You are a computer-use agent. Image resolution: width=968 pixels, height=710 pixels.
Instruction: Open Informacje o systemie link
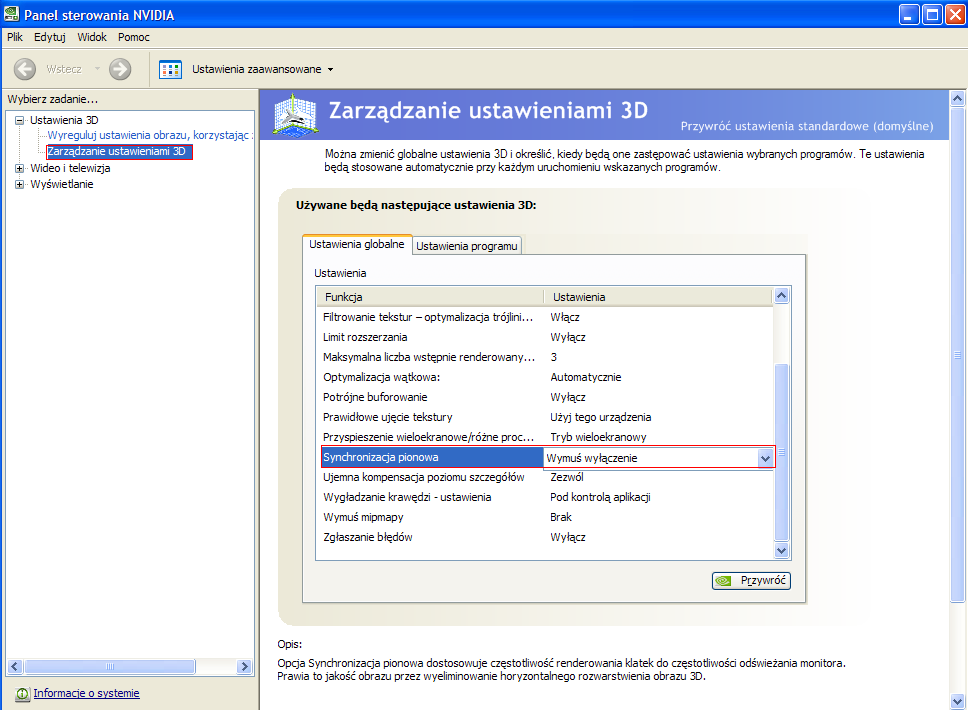[86, 693]
